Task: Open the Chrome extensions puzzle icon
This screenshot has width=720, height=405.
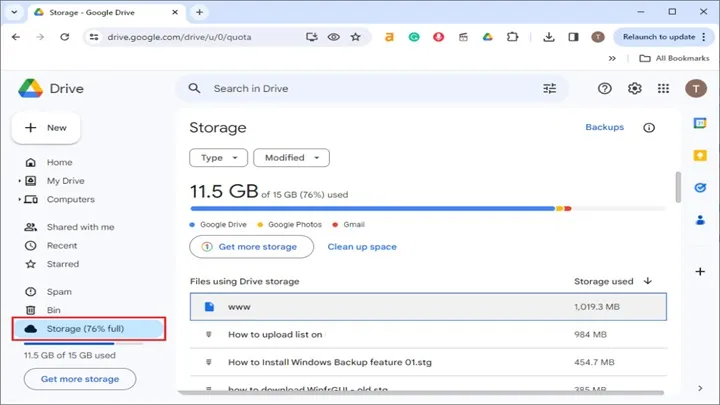Action: [x=512, y=37]
